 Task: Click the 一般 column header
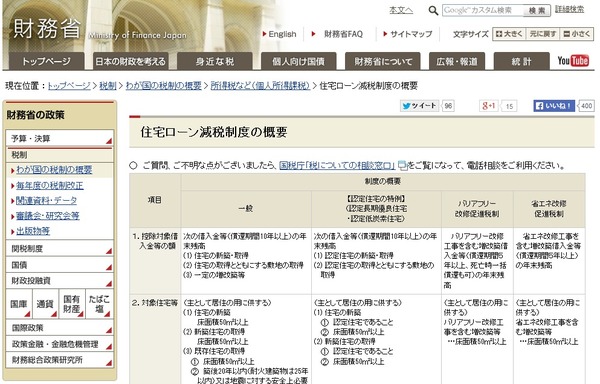point(246,208)
